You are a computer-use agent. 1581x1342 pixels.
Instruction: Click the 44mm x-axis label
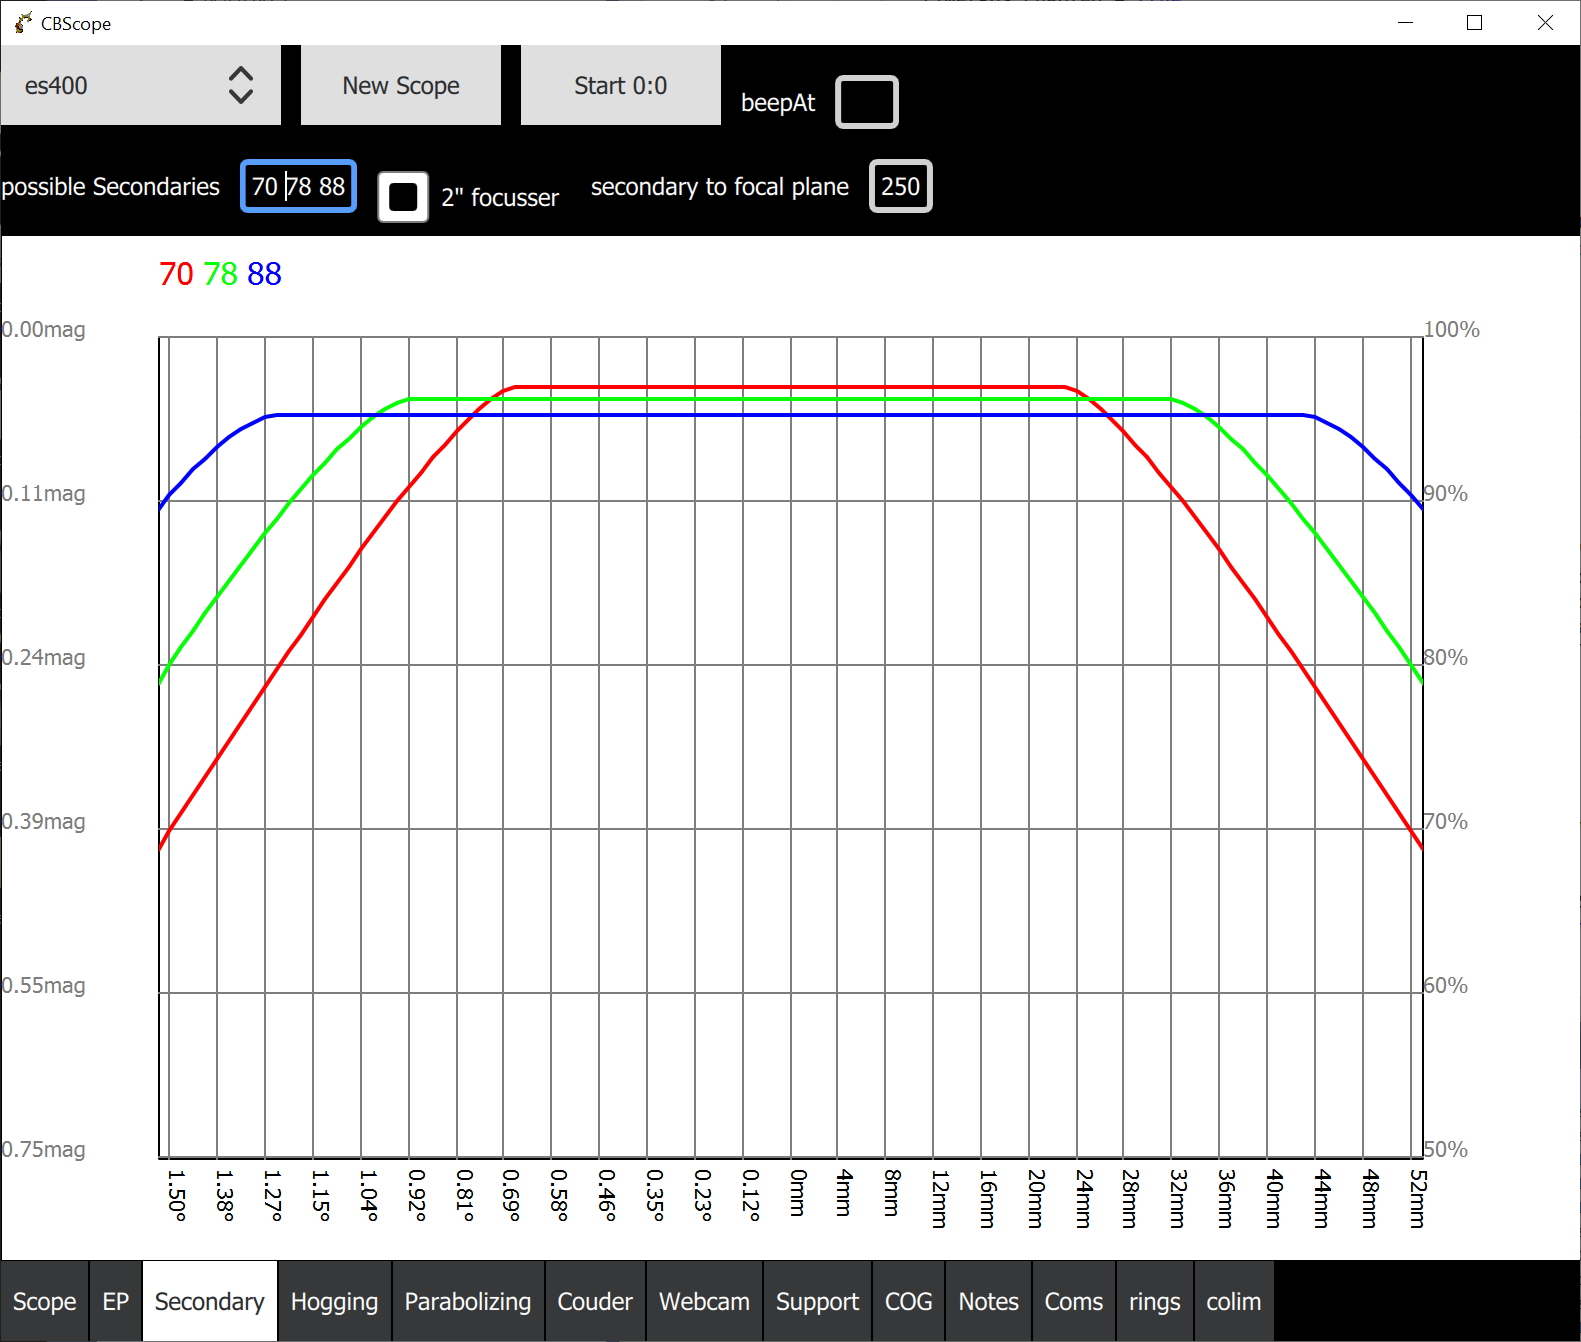coord(1322,1198)
